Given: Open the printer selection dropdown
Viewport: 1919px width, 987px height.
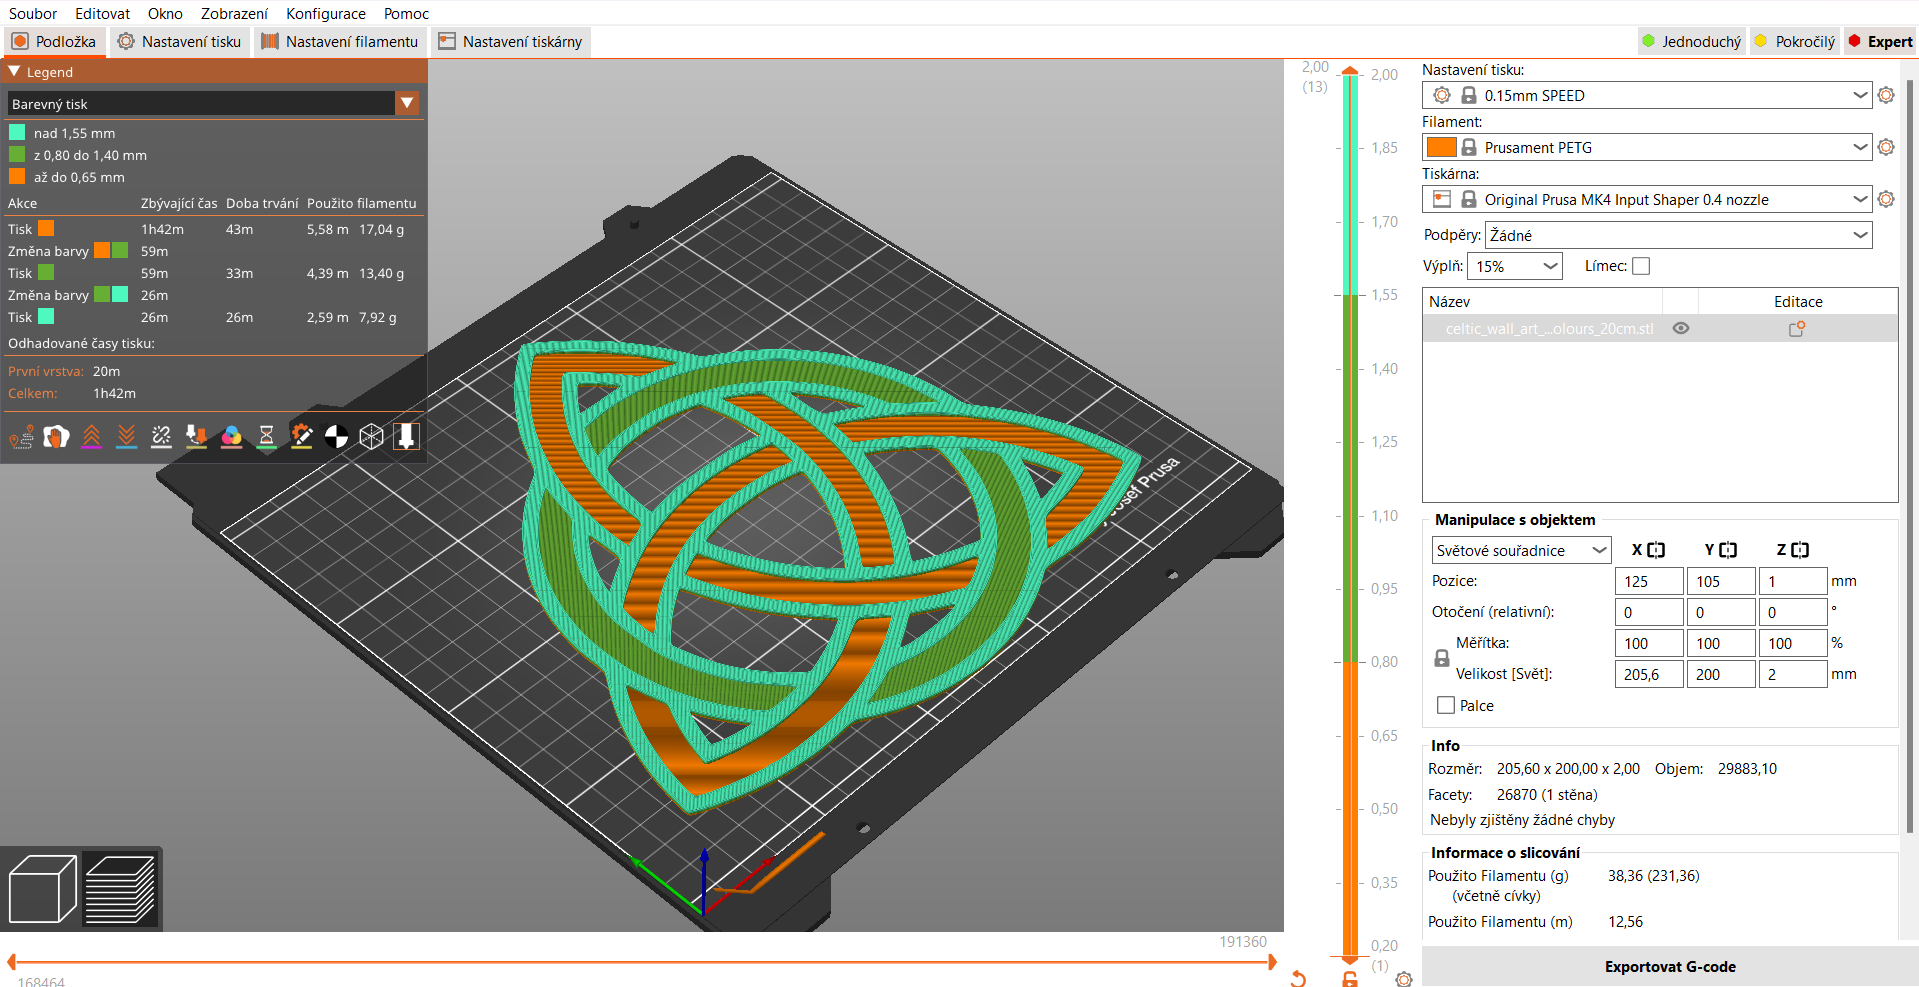Looking at the screenshot, I should (1647, 199).
